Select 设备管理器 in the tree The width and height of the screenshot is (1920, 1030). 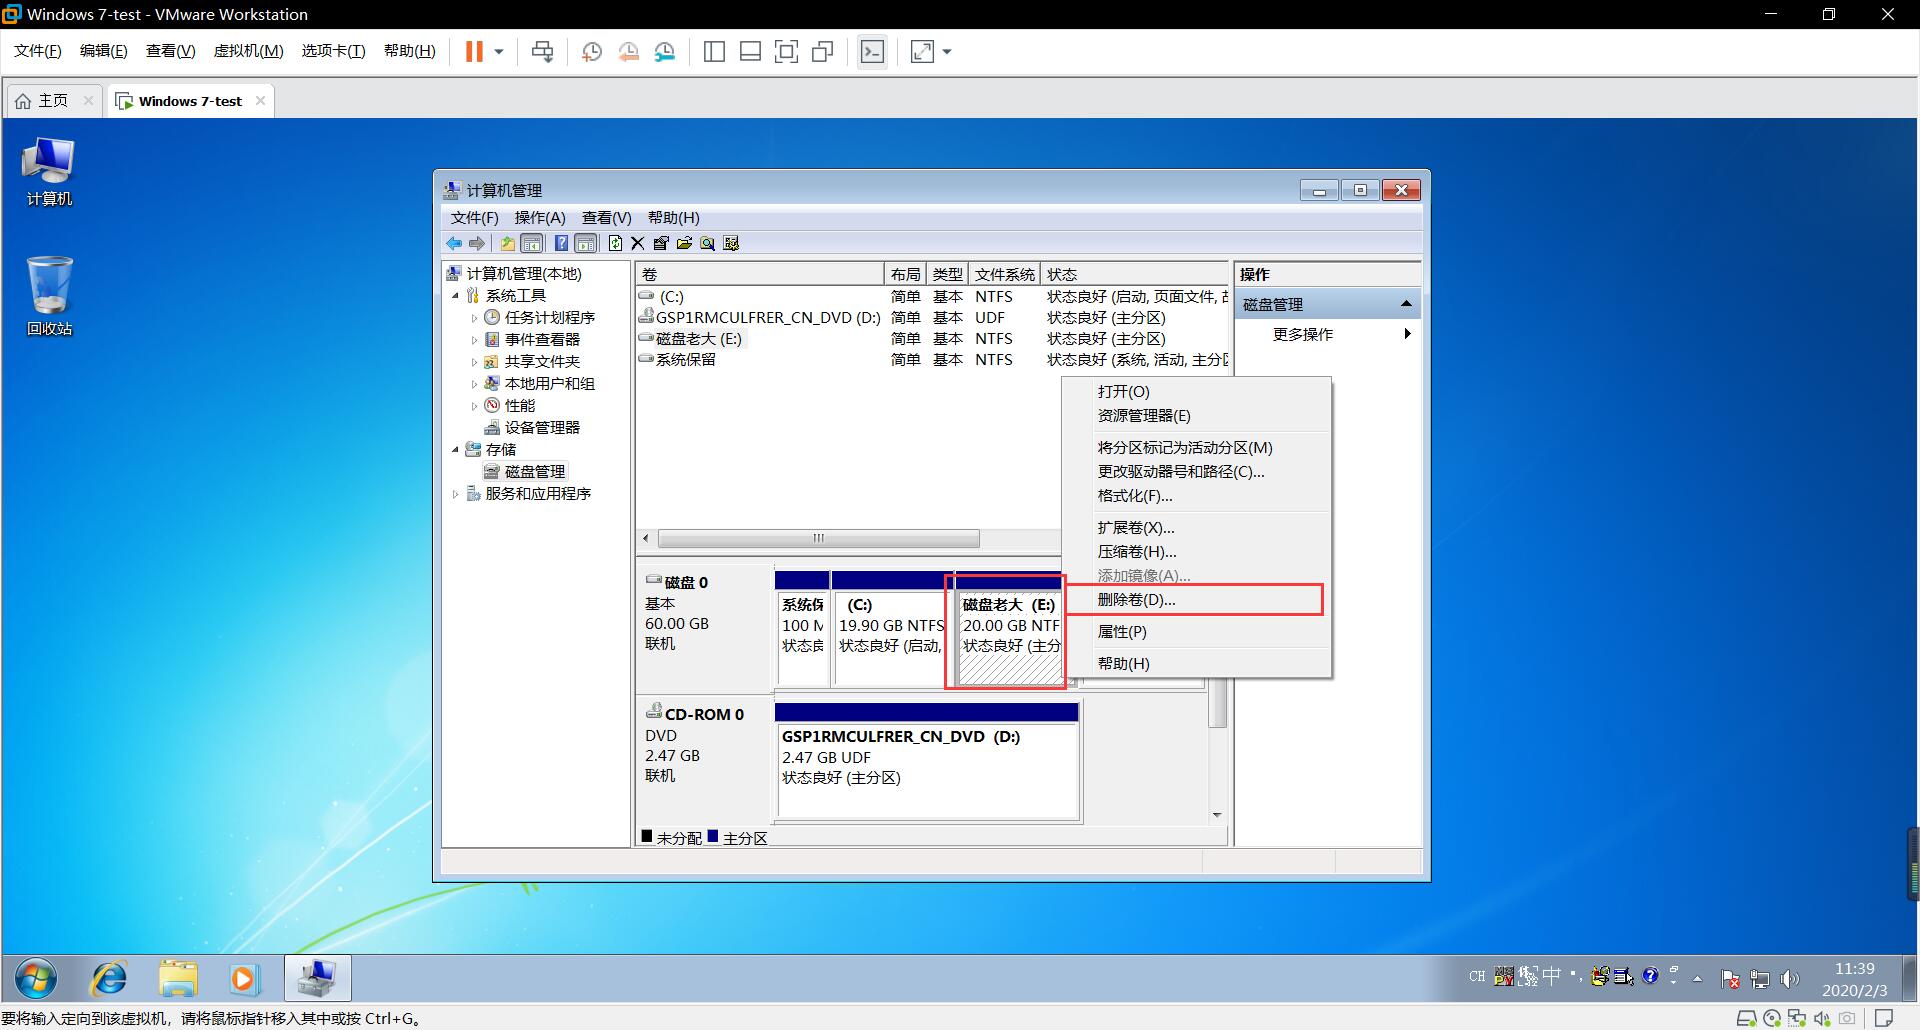(541, 427)
